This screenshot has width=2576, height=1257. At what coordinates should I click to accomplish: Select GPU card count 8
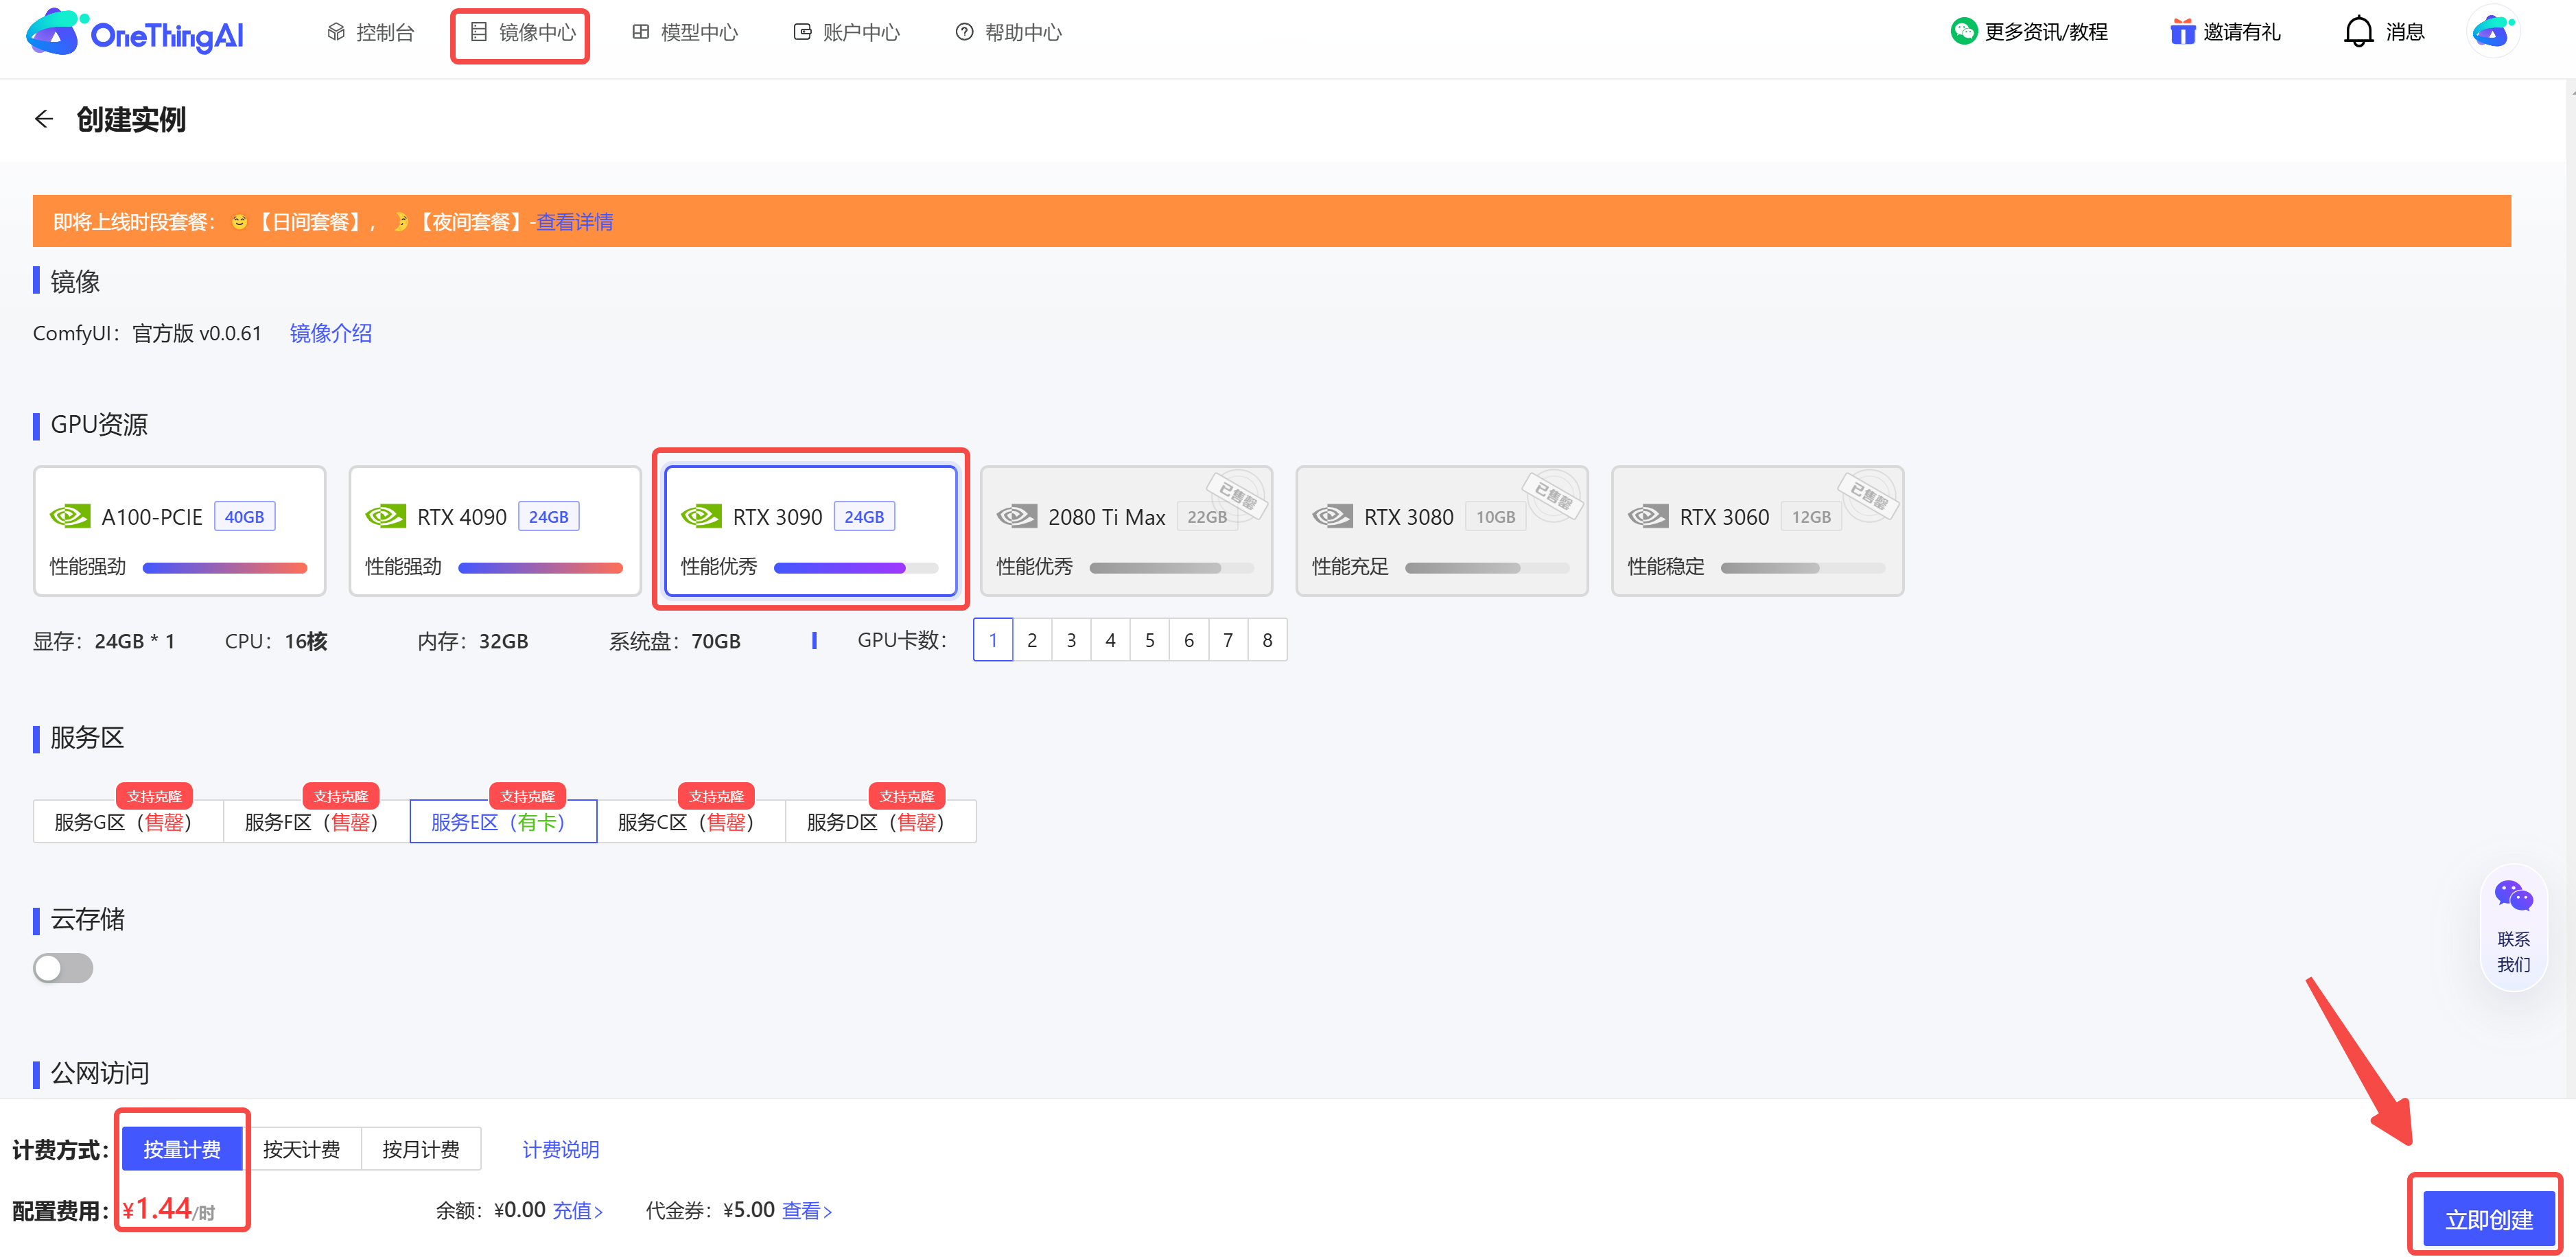click(1267, 640)
